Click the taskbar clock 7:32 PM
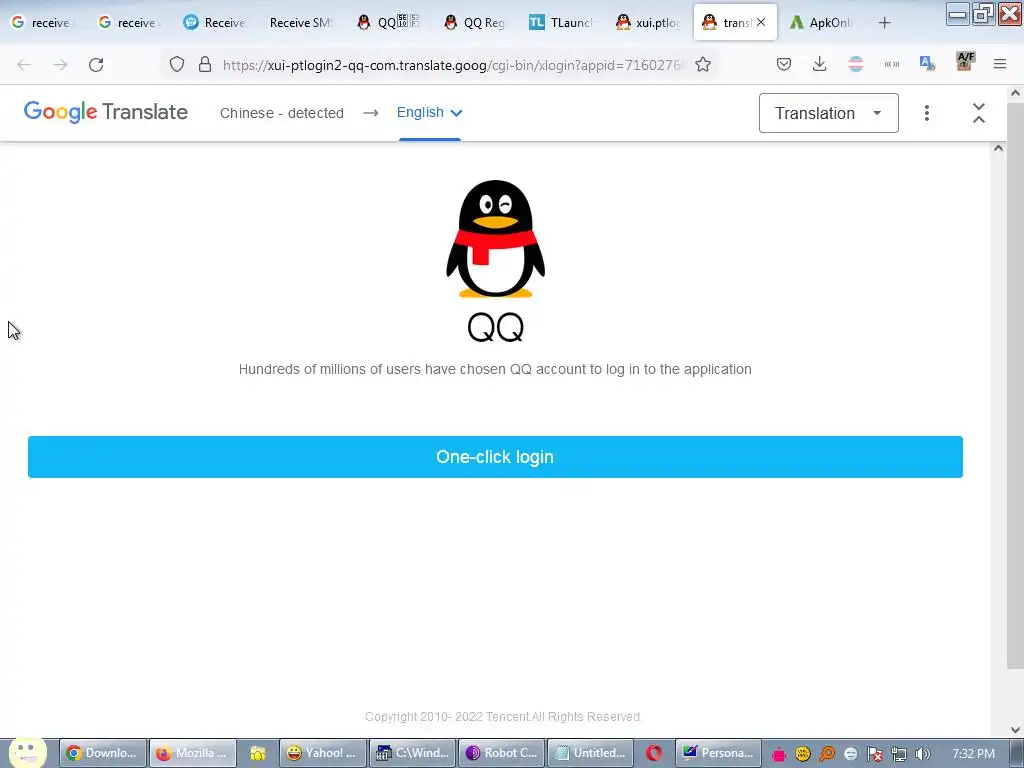 (x=973, y=754)
